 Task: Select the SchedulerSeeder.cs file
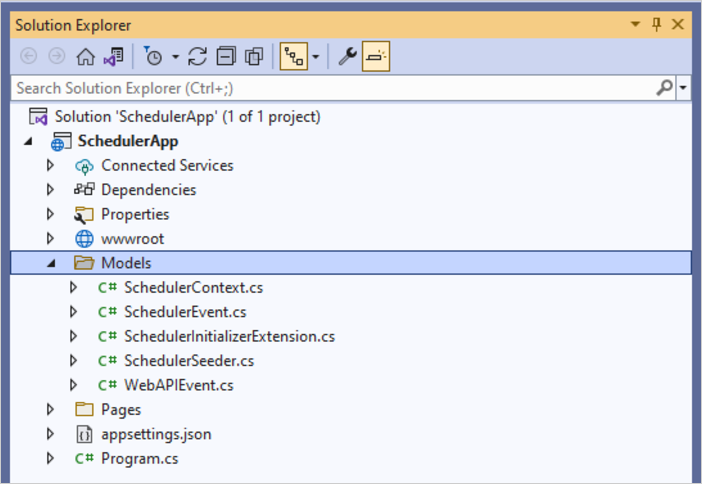188,360
